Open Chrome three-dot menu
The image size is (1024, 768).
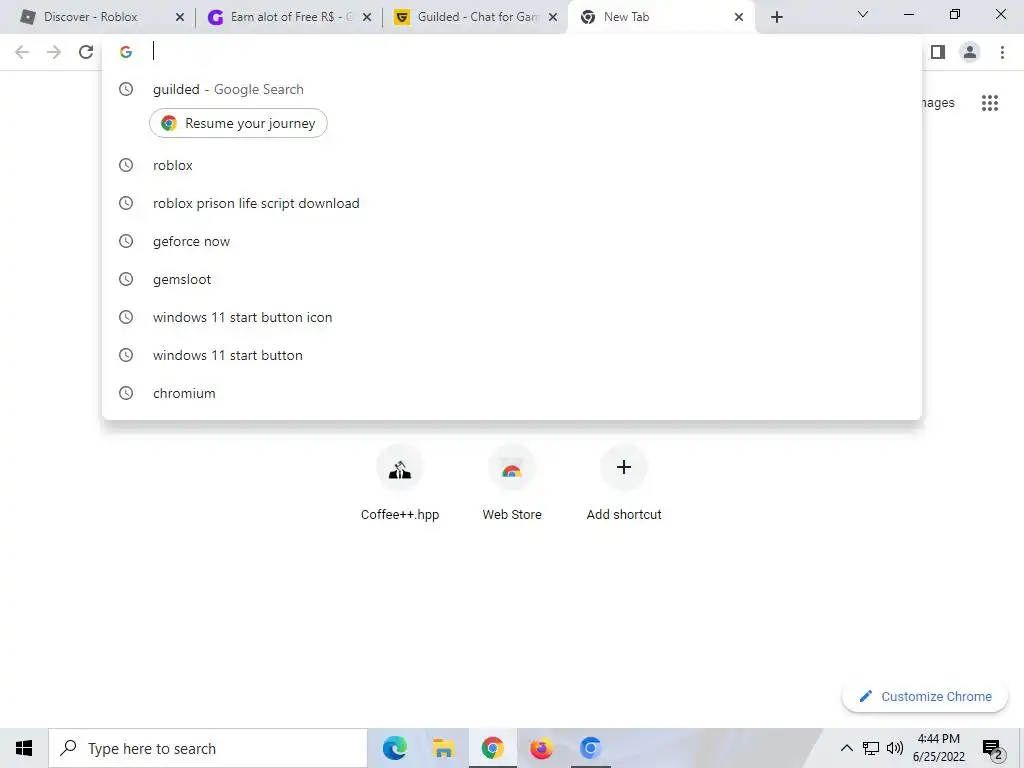pos(1002,52)
